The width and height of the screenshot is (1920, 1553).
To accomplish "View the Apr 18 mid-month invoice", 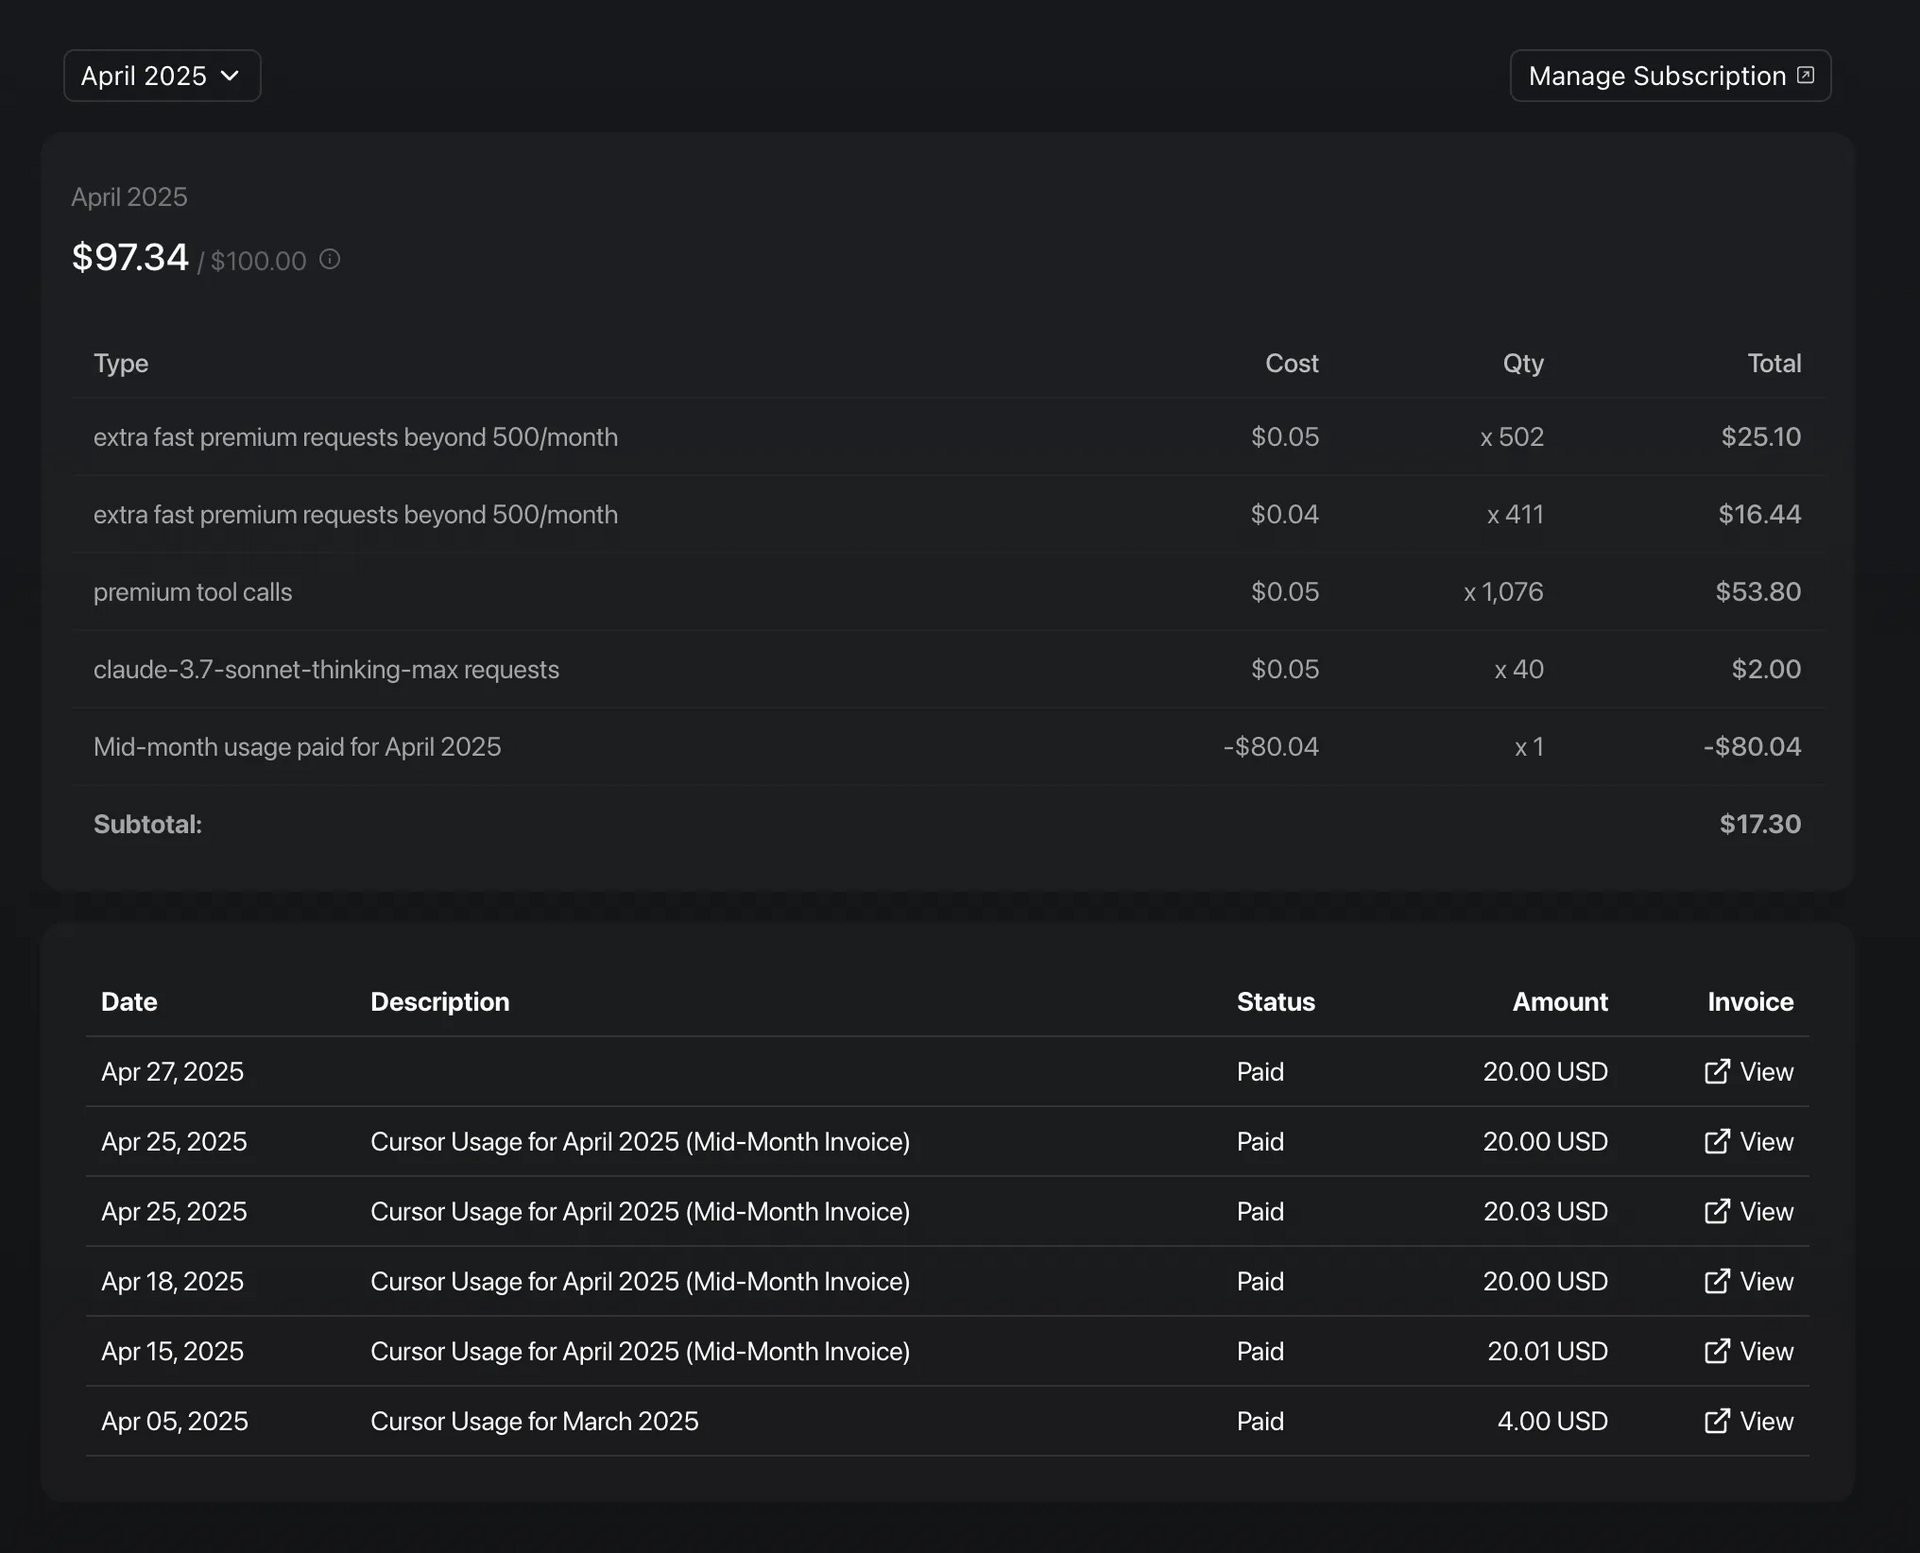I will (x=1766, y=1282).
